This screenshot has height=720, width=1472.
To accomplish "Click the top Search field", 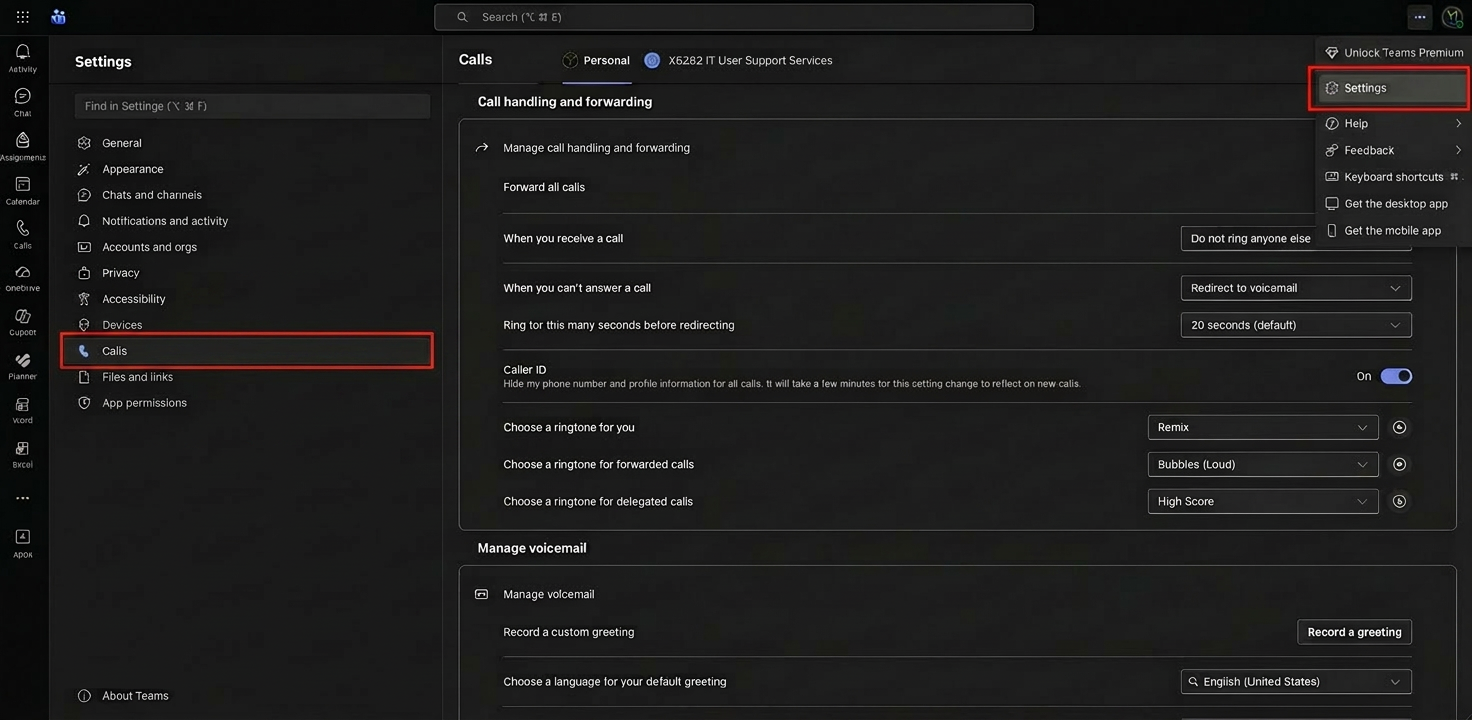I will coord(734,17).
